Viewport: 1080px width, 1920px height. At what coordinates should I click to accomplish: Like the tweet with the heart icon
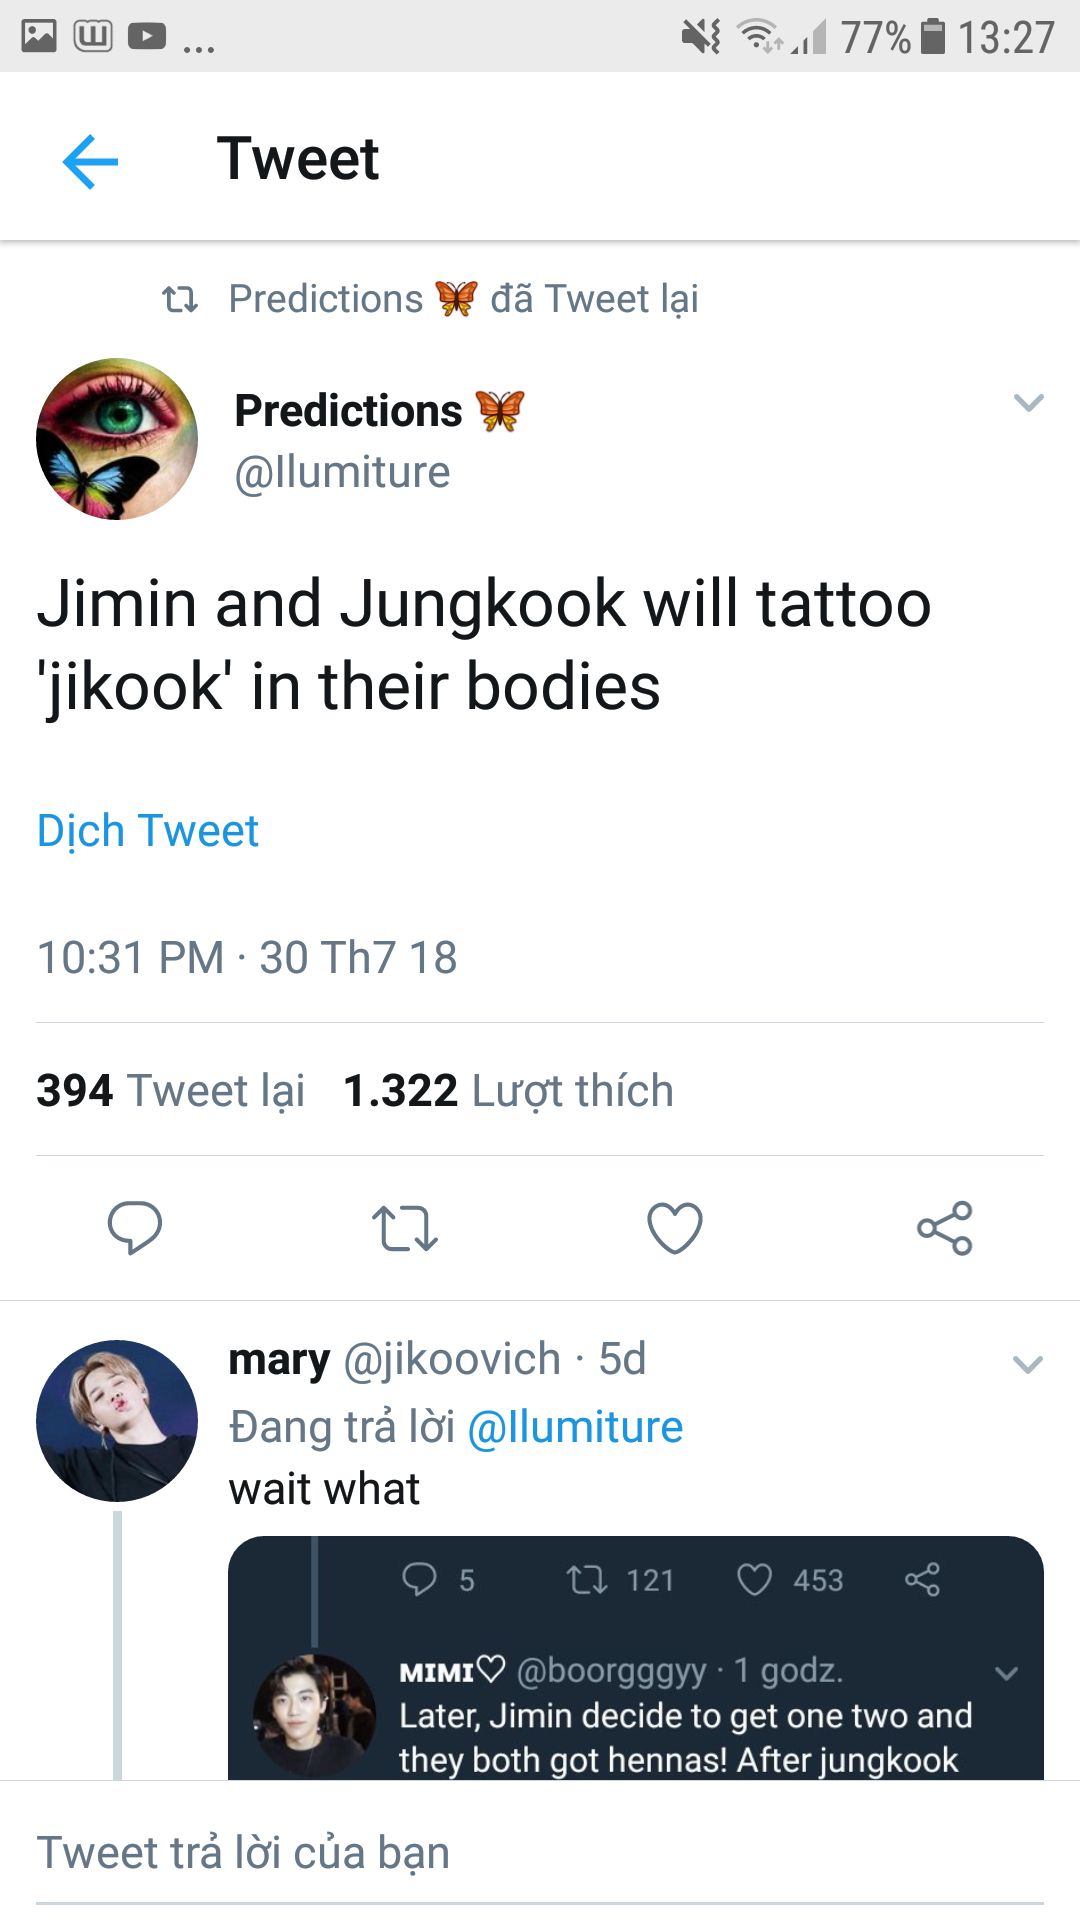675,1228
